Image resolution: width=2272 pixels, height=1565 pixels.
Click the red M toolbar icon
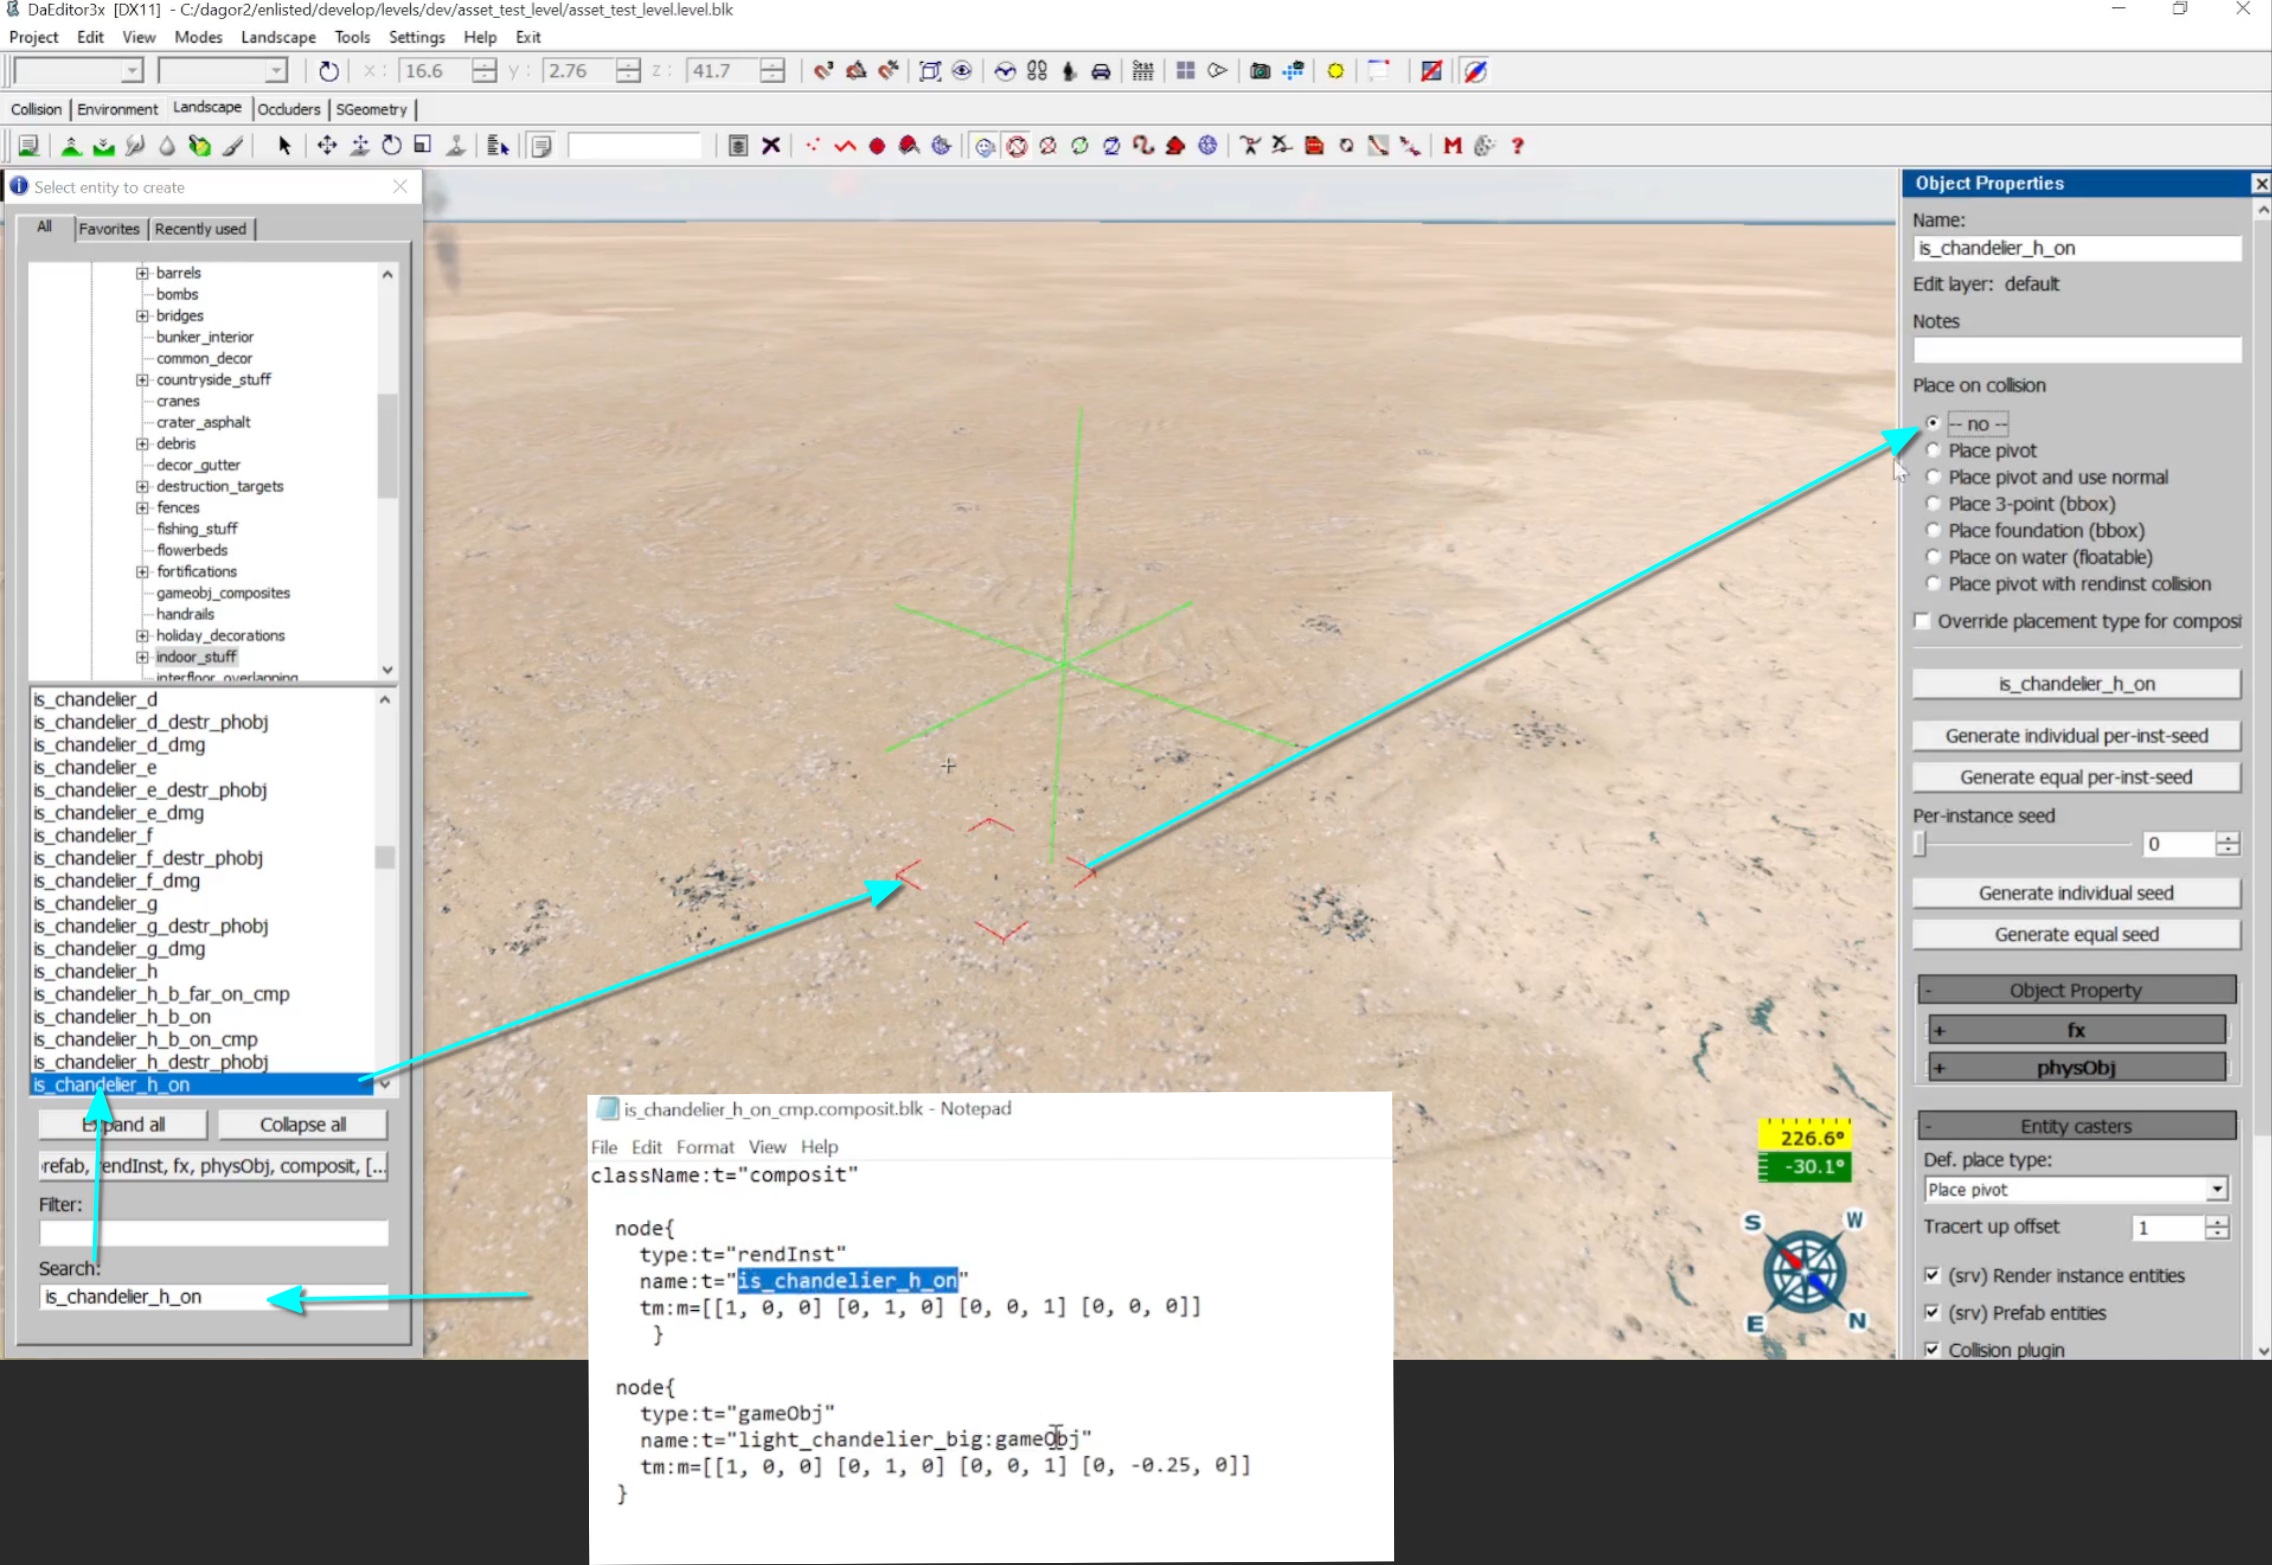pyautogui.click(x=1452, y=146)
